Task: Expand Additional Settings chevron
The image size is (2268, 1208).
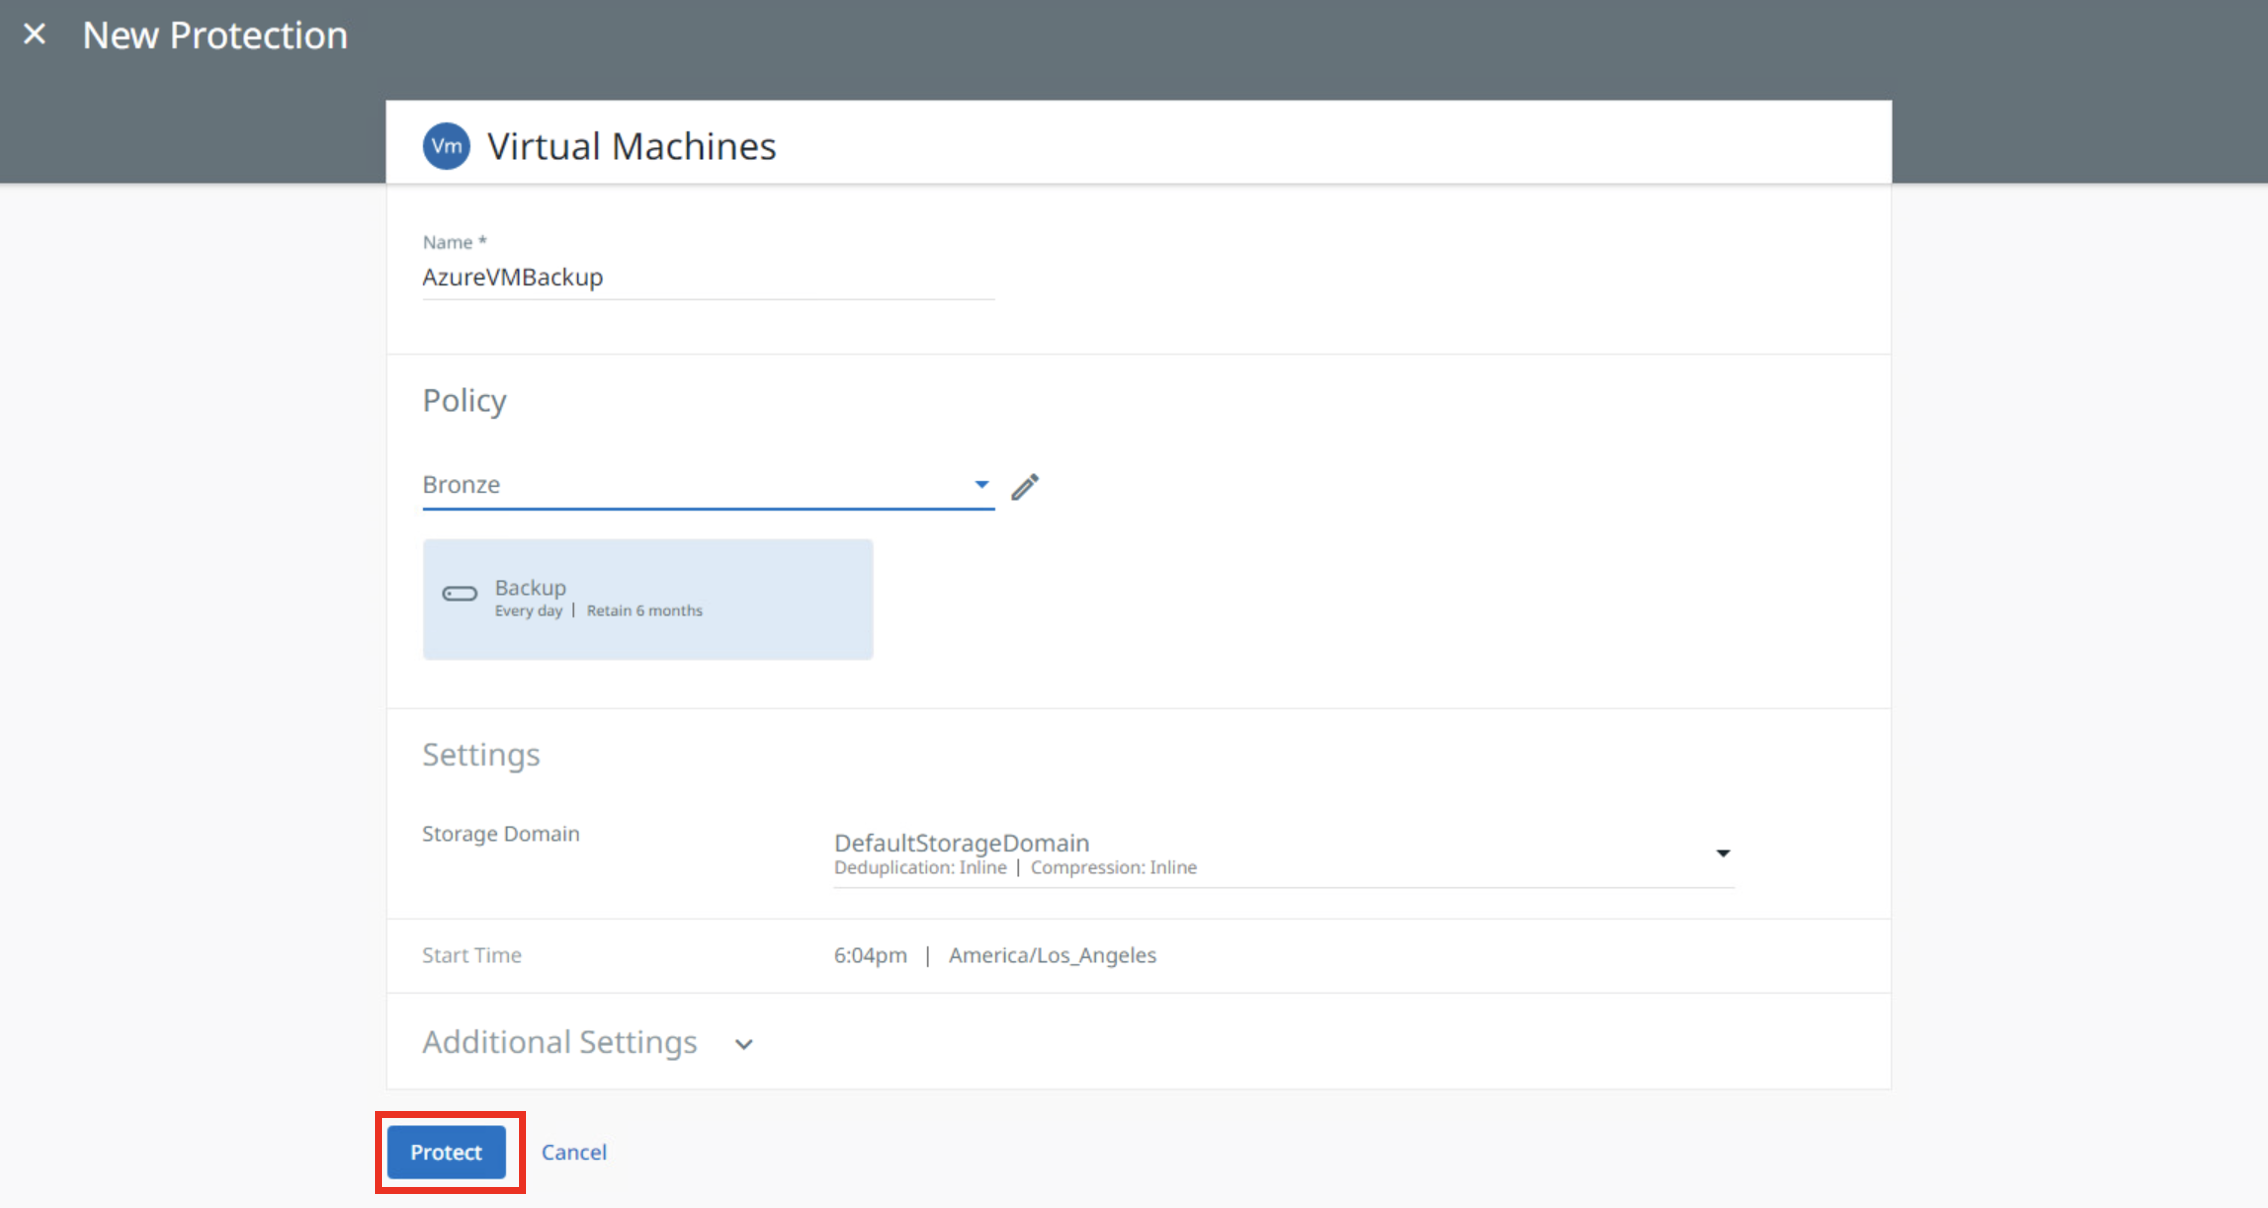Action: 743,1044
